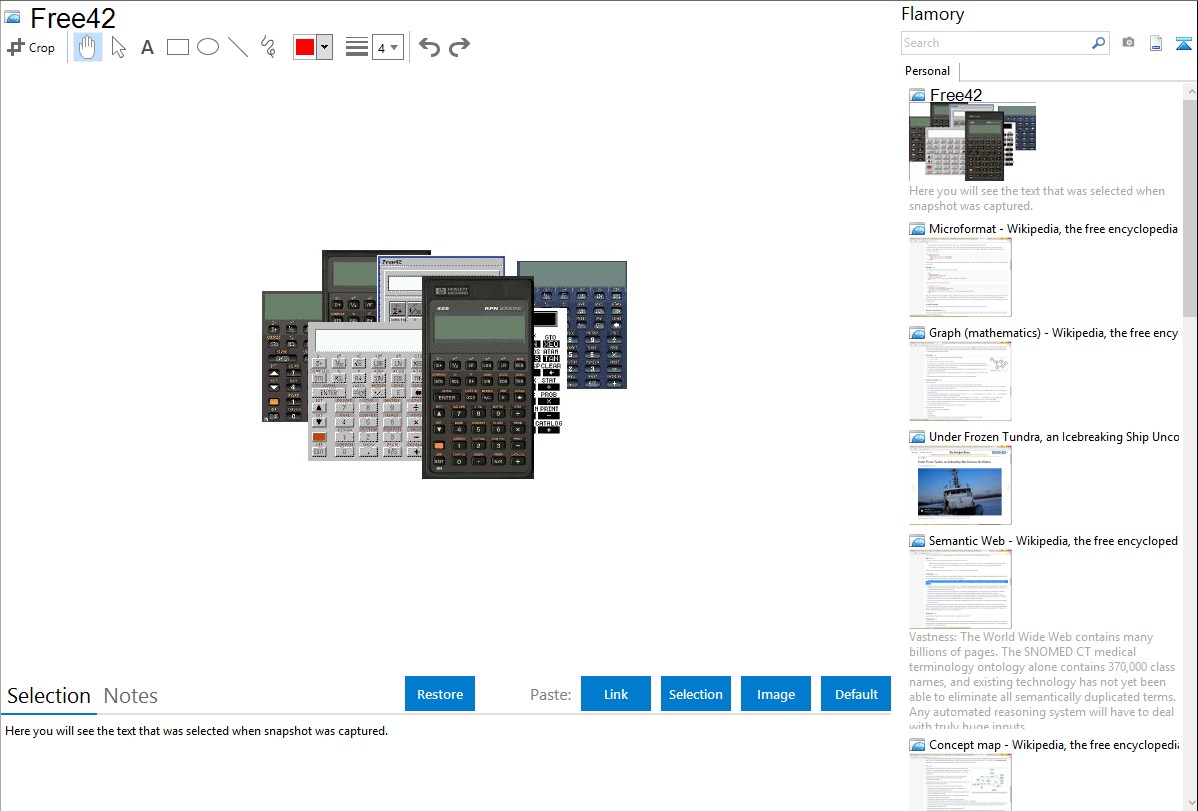This screenshot has width=1198, height=811.
Task: Click the search magnifier icon
Action: [1099, 43]
